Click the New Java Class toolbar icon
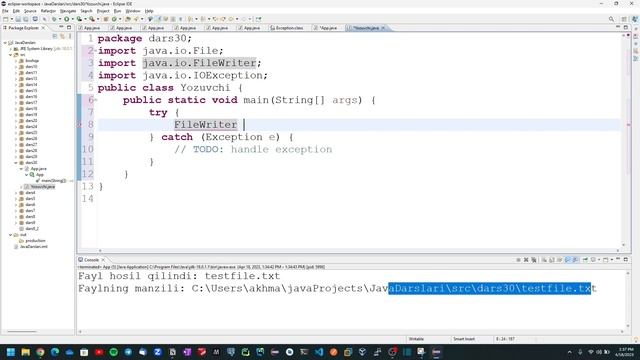This screenshot has height=360, width=640. pos(114,19)
